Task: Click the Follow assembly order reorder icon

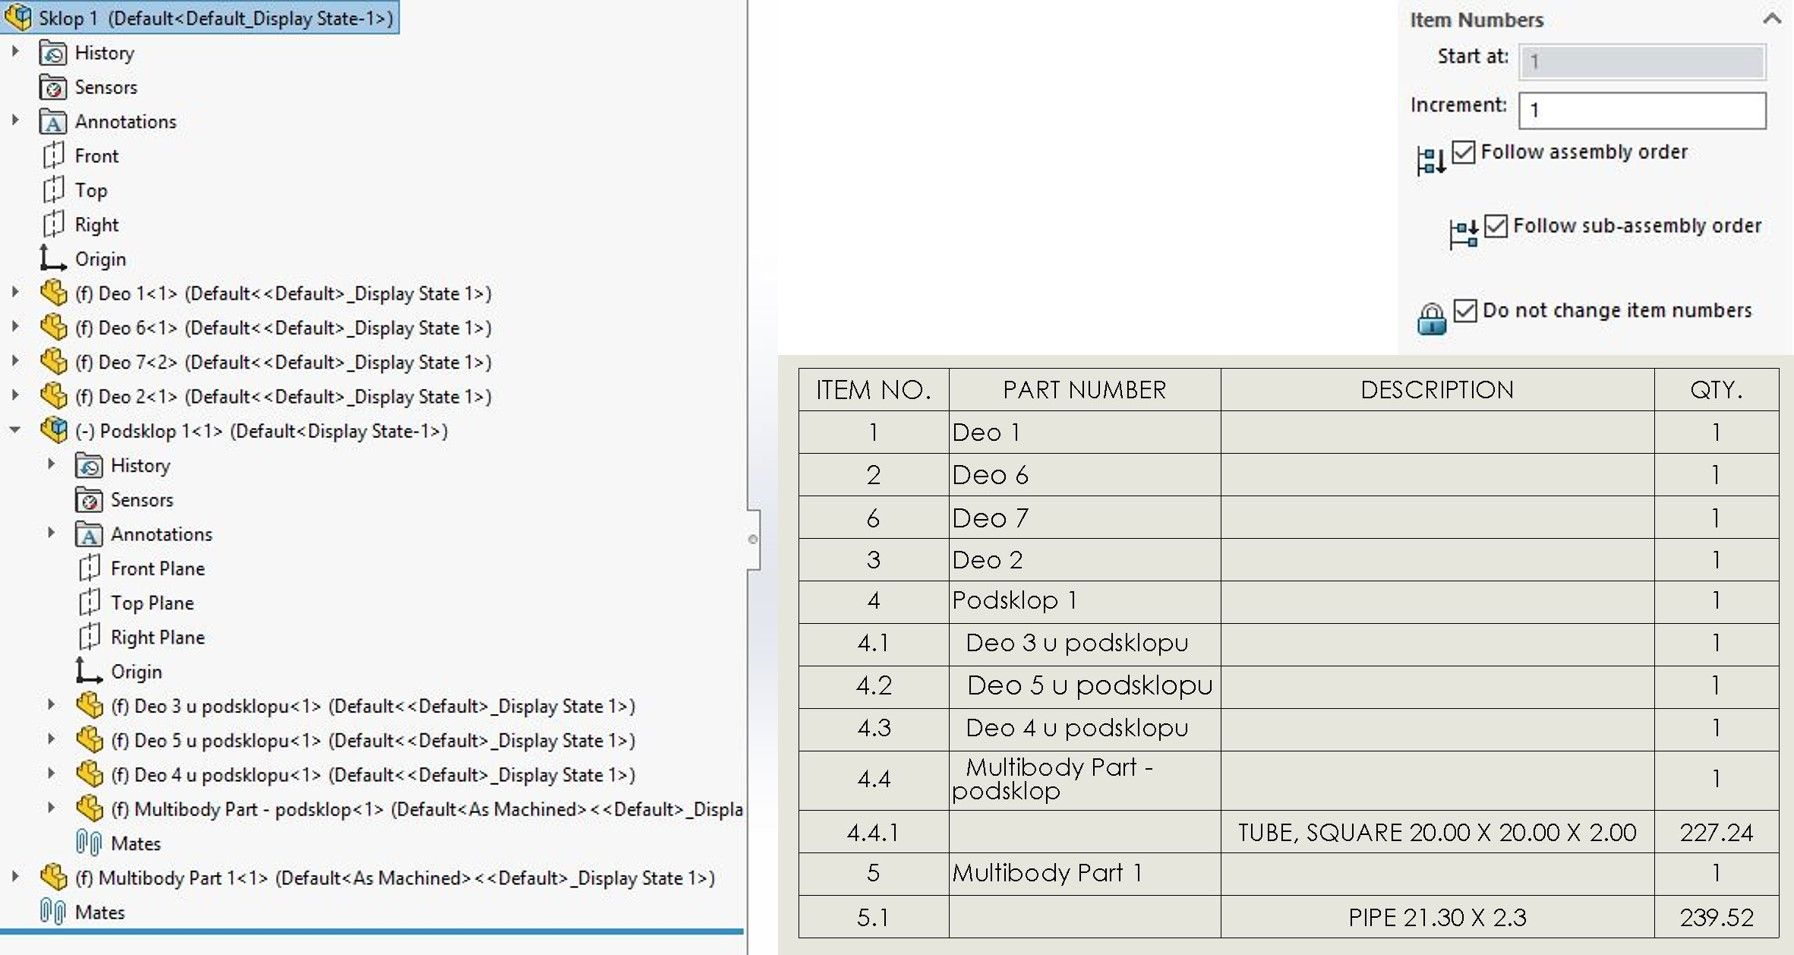Action: tap(1430, 162)
